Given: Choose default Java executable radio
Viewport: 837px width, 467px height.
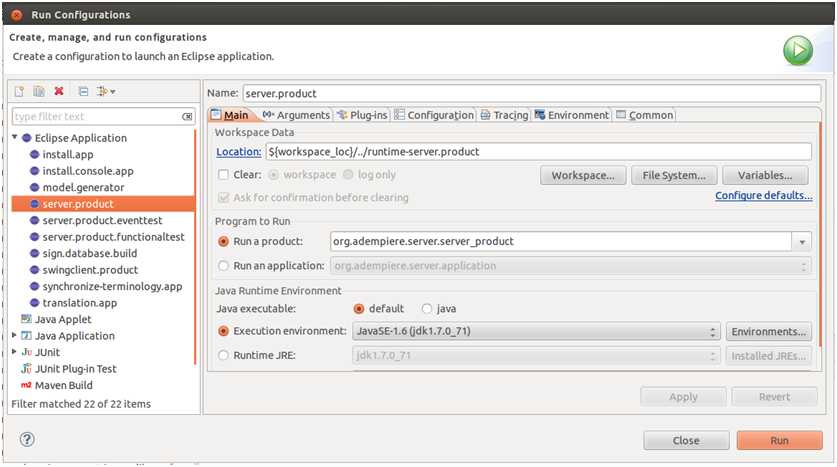Looking at the screenshot, I should coord(359,308).
